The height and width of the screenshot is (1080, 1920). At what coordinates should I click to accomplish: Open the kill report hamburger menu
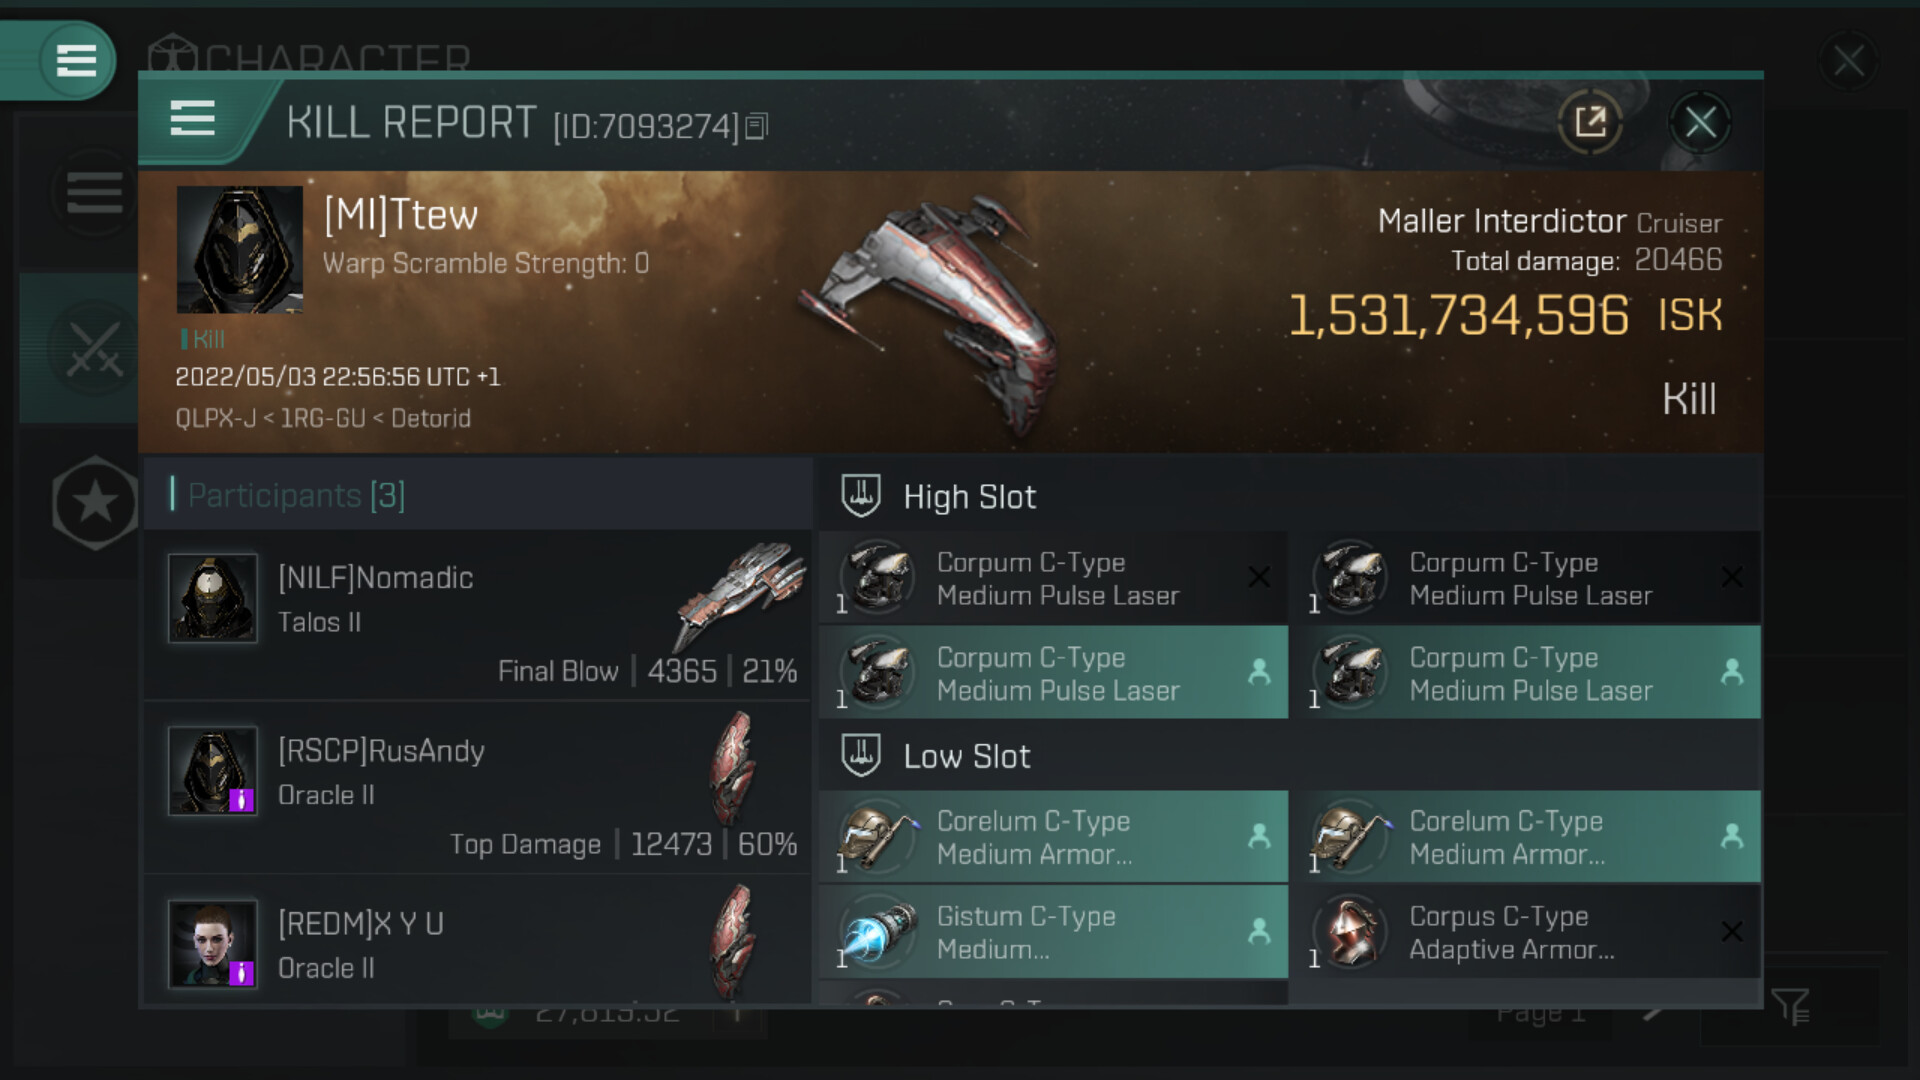(x=192, y=119)
